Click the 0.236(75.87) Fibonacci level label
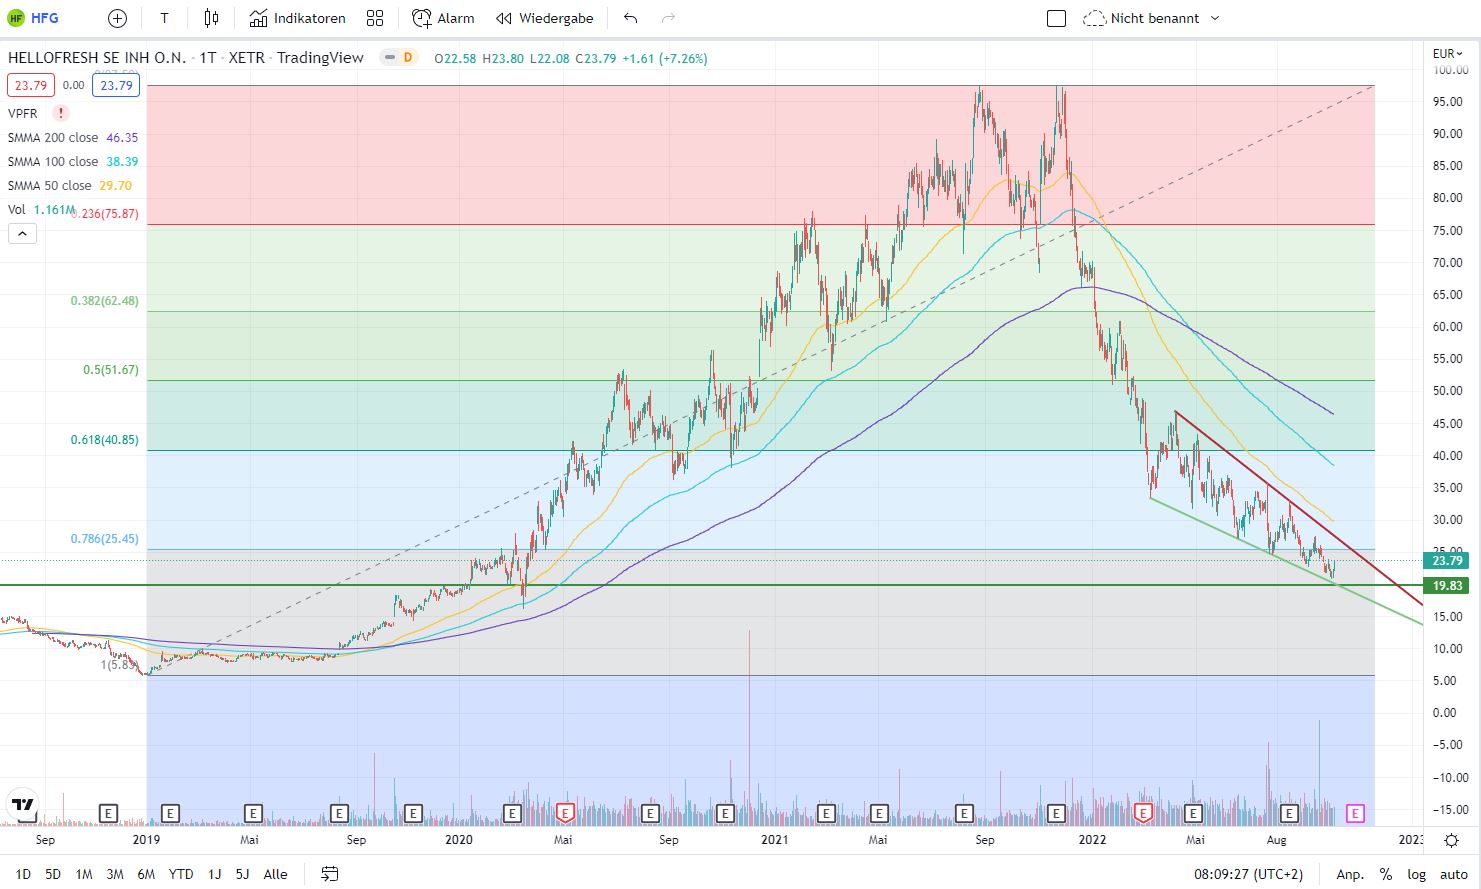1481x889 pixels. (x=105, y=213)
